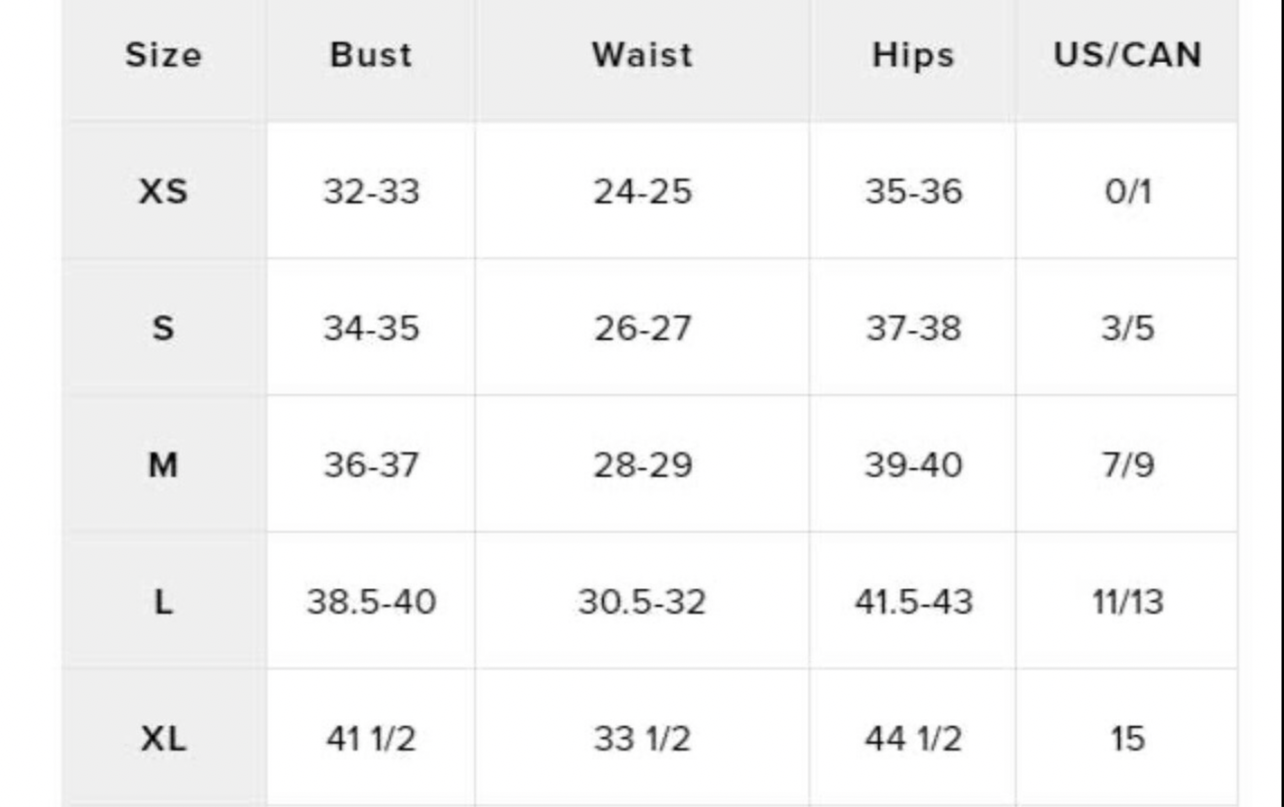Click the 26-27 waist measurement cell

point(642,327)
